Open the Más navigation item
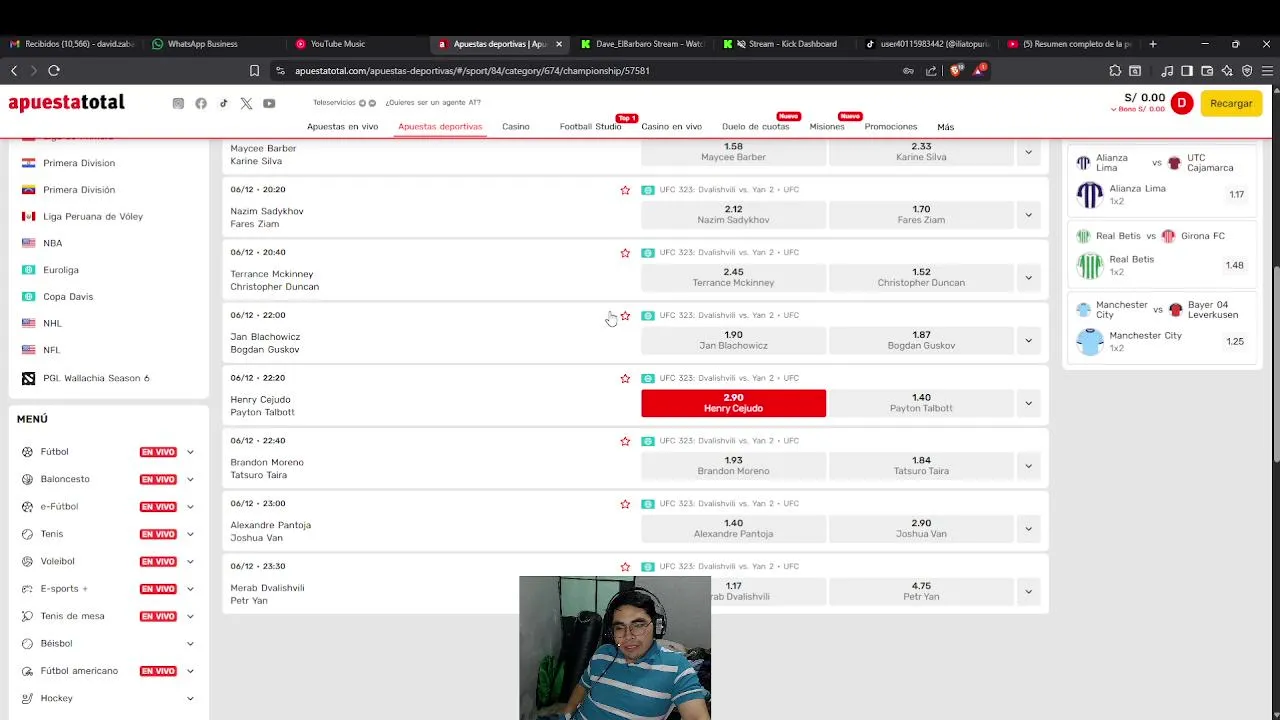This screenshot has width=1280, height=720. [x=945, y=127]
